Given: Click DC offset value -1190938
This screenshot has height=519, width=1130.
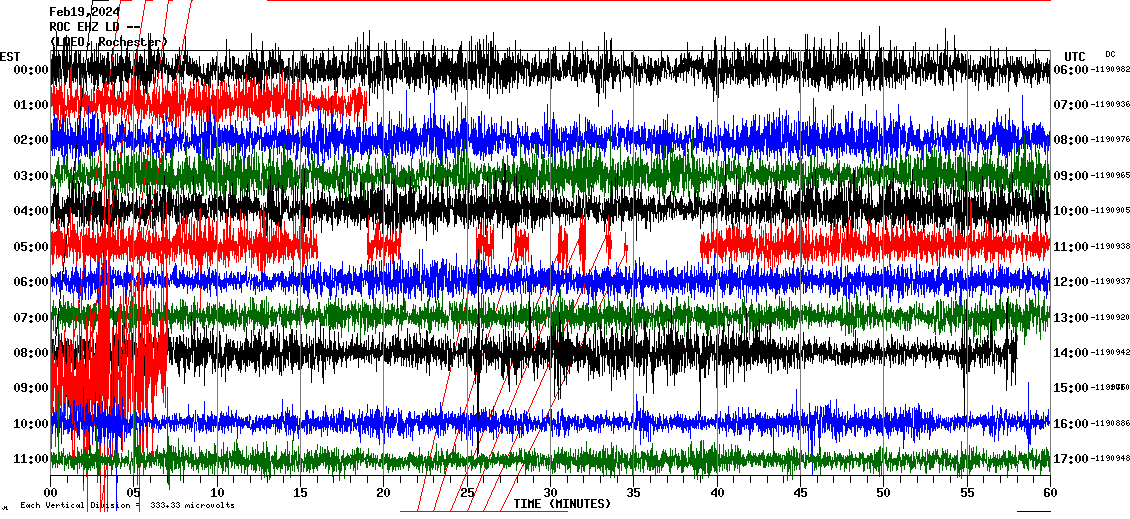Looking at the screenshot, I should tap(1109, 247).
